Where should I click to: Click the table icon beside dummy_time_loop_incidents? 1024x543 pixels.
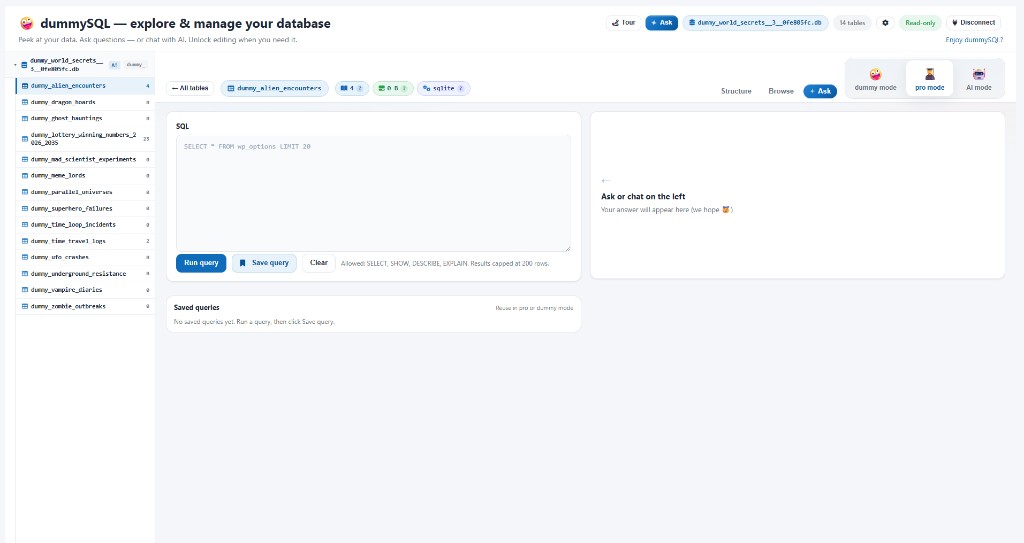pos(25,224)
